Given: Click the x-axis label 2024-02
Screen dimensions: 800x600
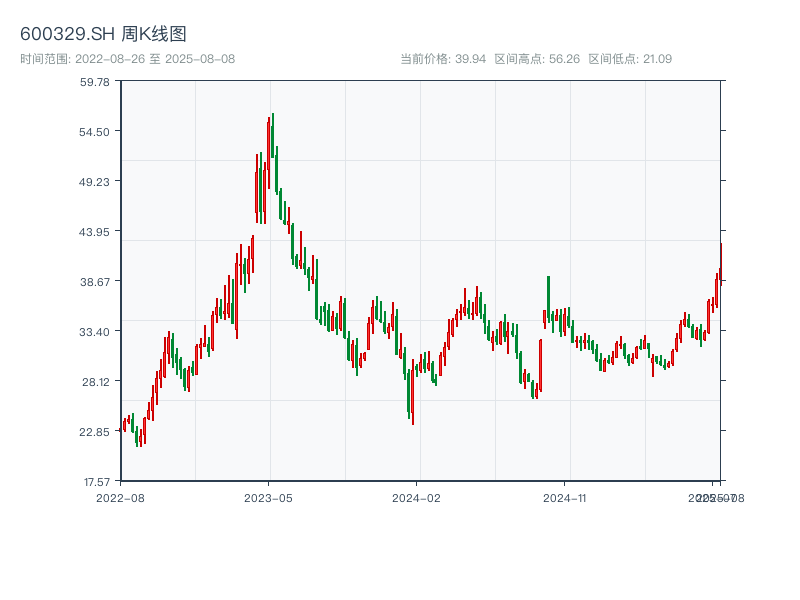Looking at the screenshot, I should click(x=416, y=498).
